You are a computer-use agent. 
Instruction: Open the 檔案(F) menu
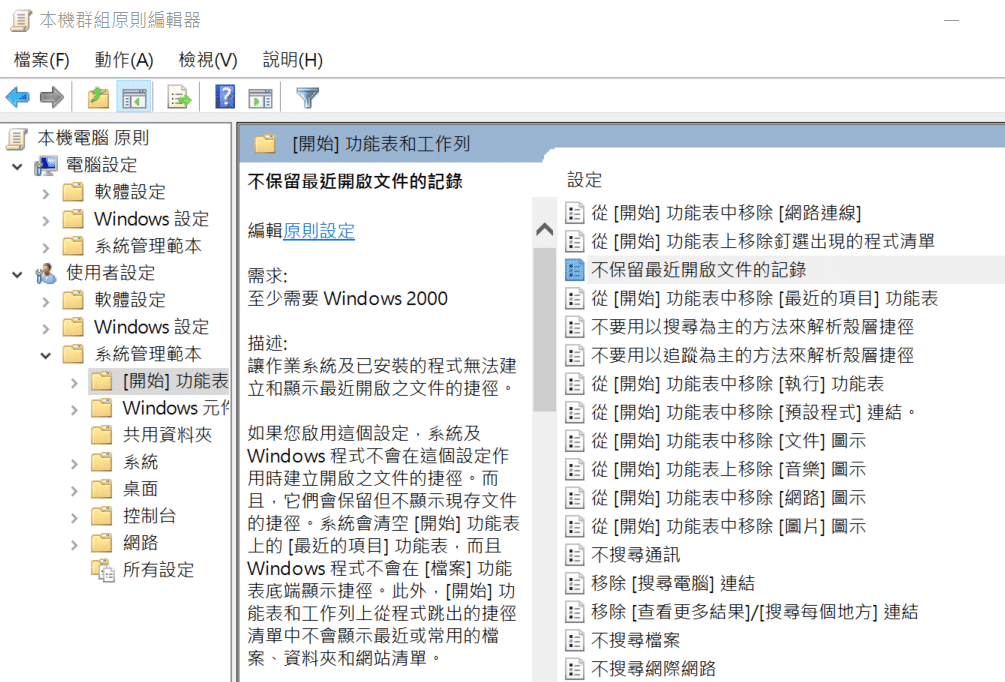41,60
